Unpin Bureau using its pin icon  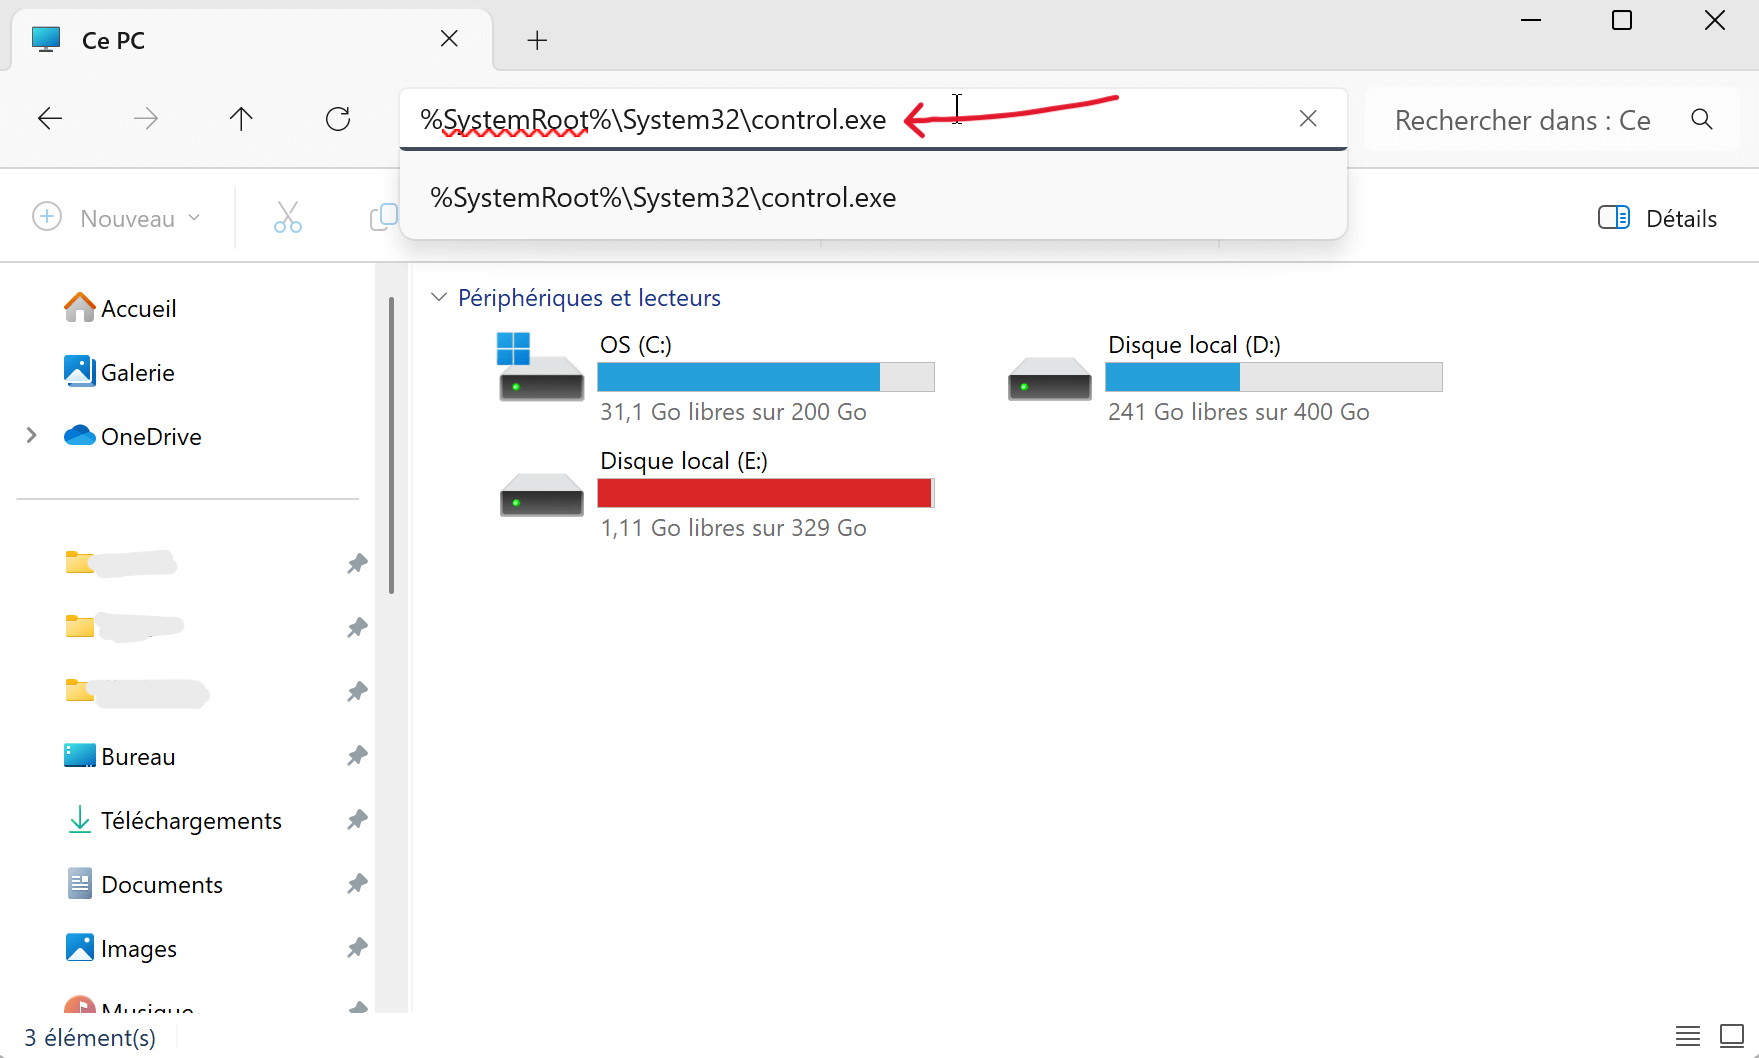point(357,756)
